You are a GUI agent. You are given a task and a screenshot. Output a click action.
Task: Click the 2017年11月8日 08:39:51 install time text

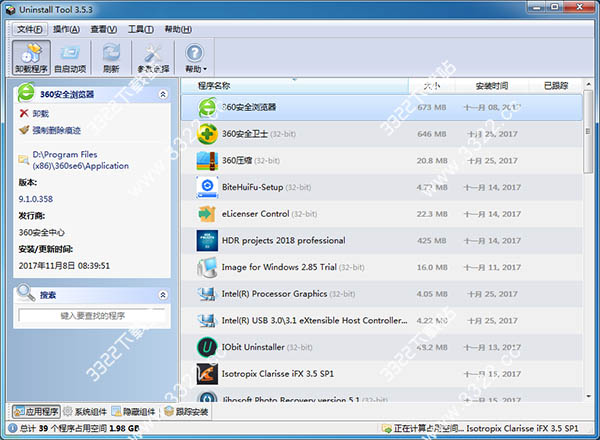click(64, 266)
